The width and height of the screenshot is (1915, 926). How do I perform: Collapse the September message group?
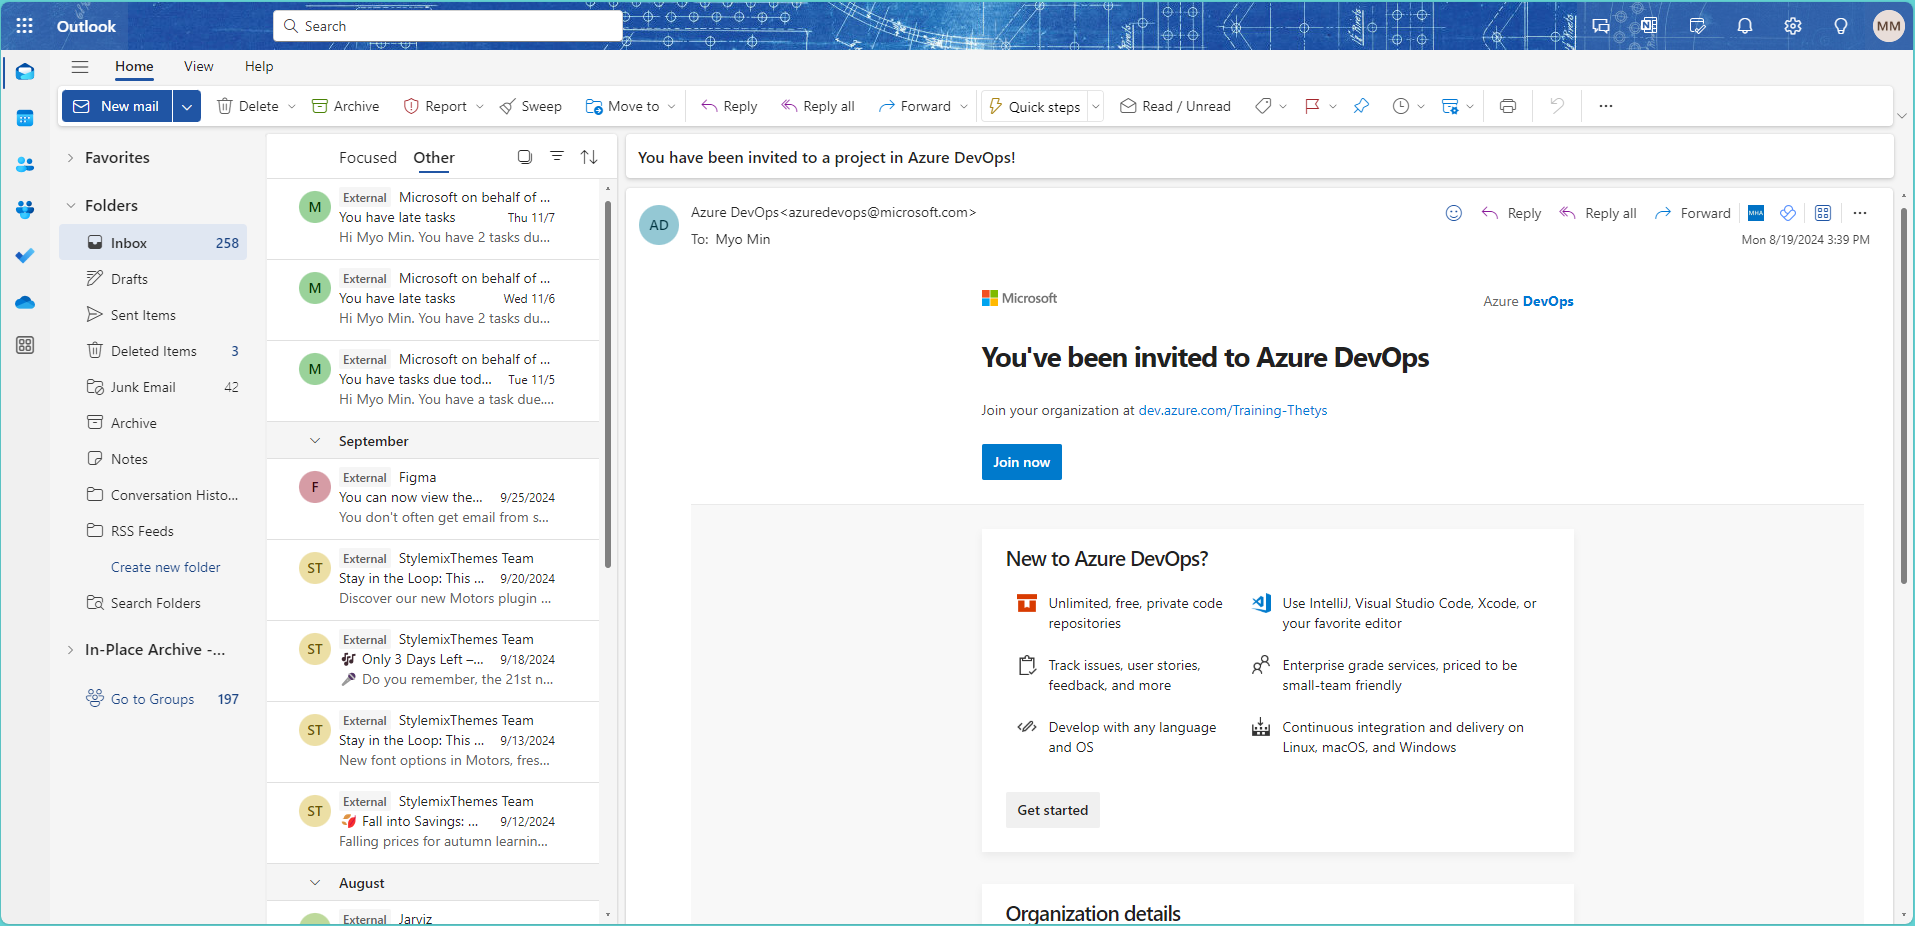click(x=315, y=441)
